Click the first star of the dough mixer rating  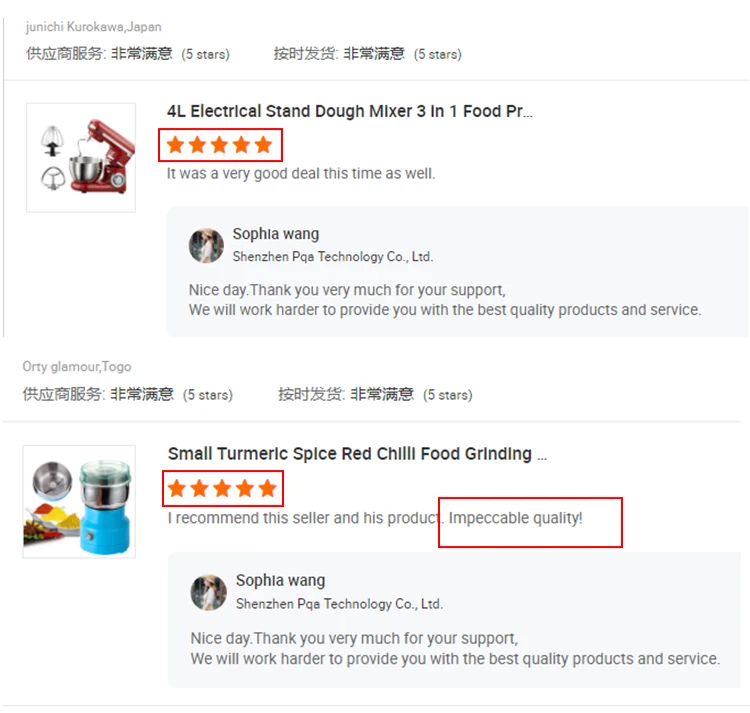tap(176, 145)
